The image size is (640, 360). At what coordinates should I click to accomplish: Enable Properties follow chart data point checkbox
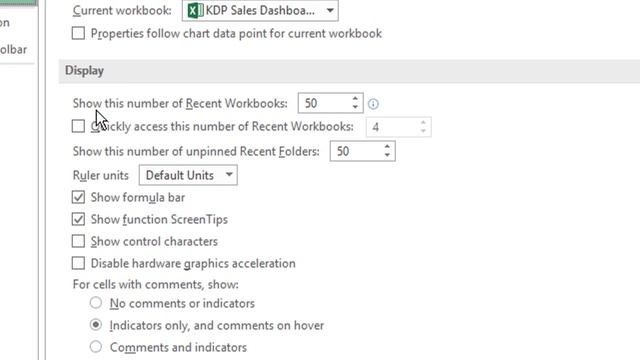point(78,33)
